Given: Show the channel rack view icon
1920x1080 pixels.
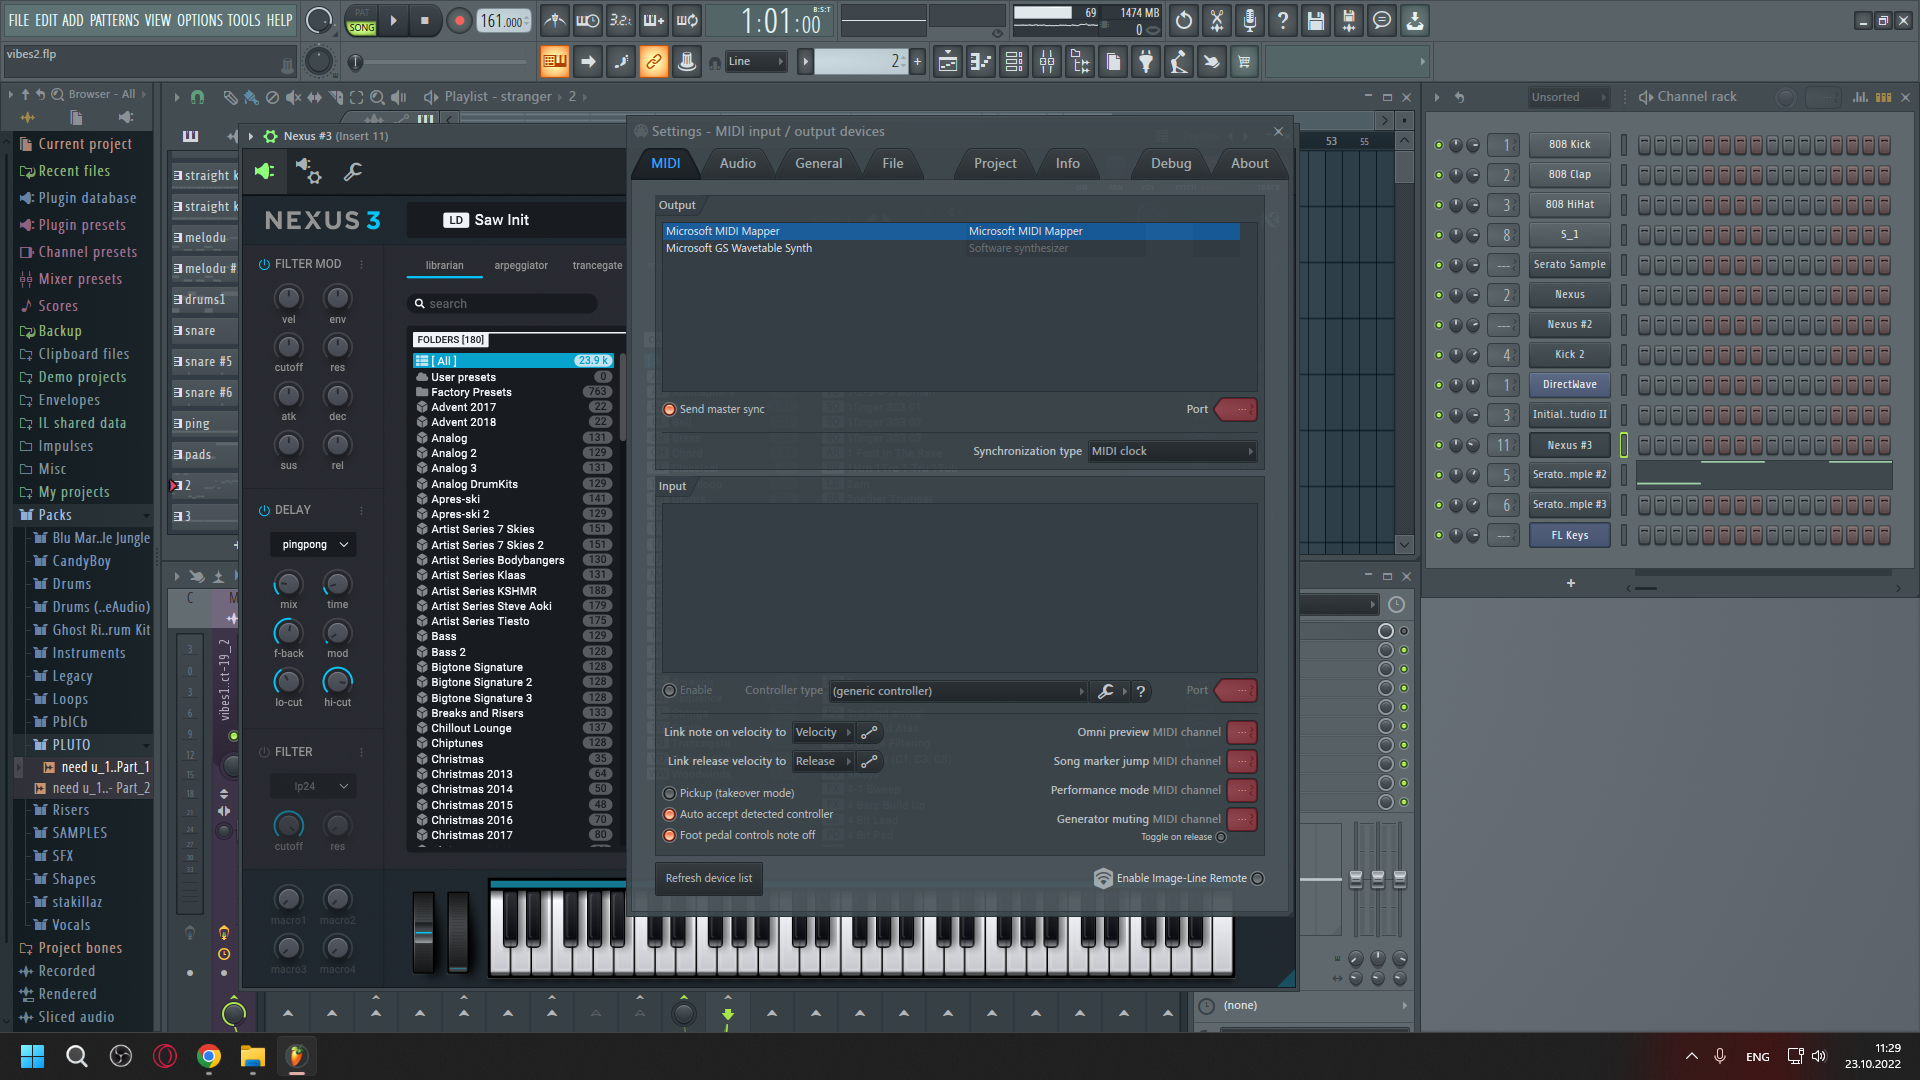Looking at the screenshot, I should pyautogui.click(x=1014, y=62).
